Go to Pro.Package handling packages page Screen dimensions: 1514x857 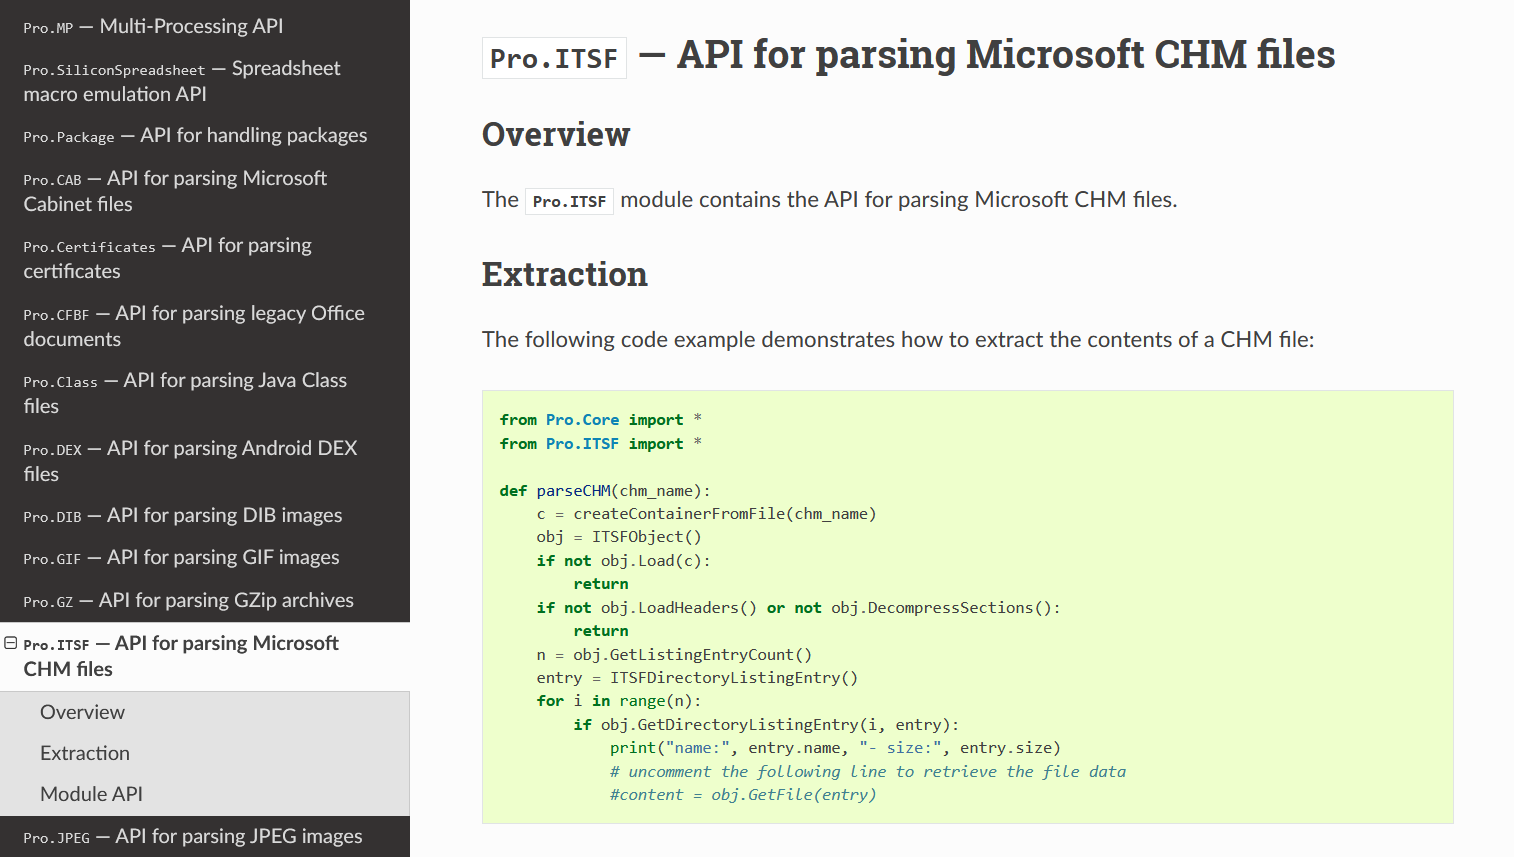click(x=195, y=135)
